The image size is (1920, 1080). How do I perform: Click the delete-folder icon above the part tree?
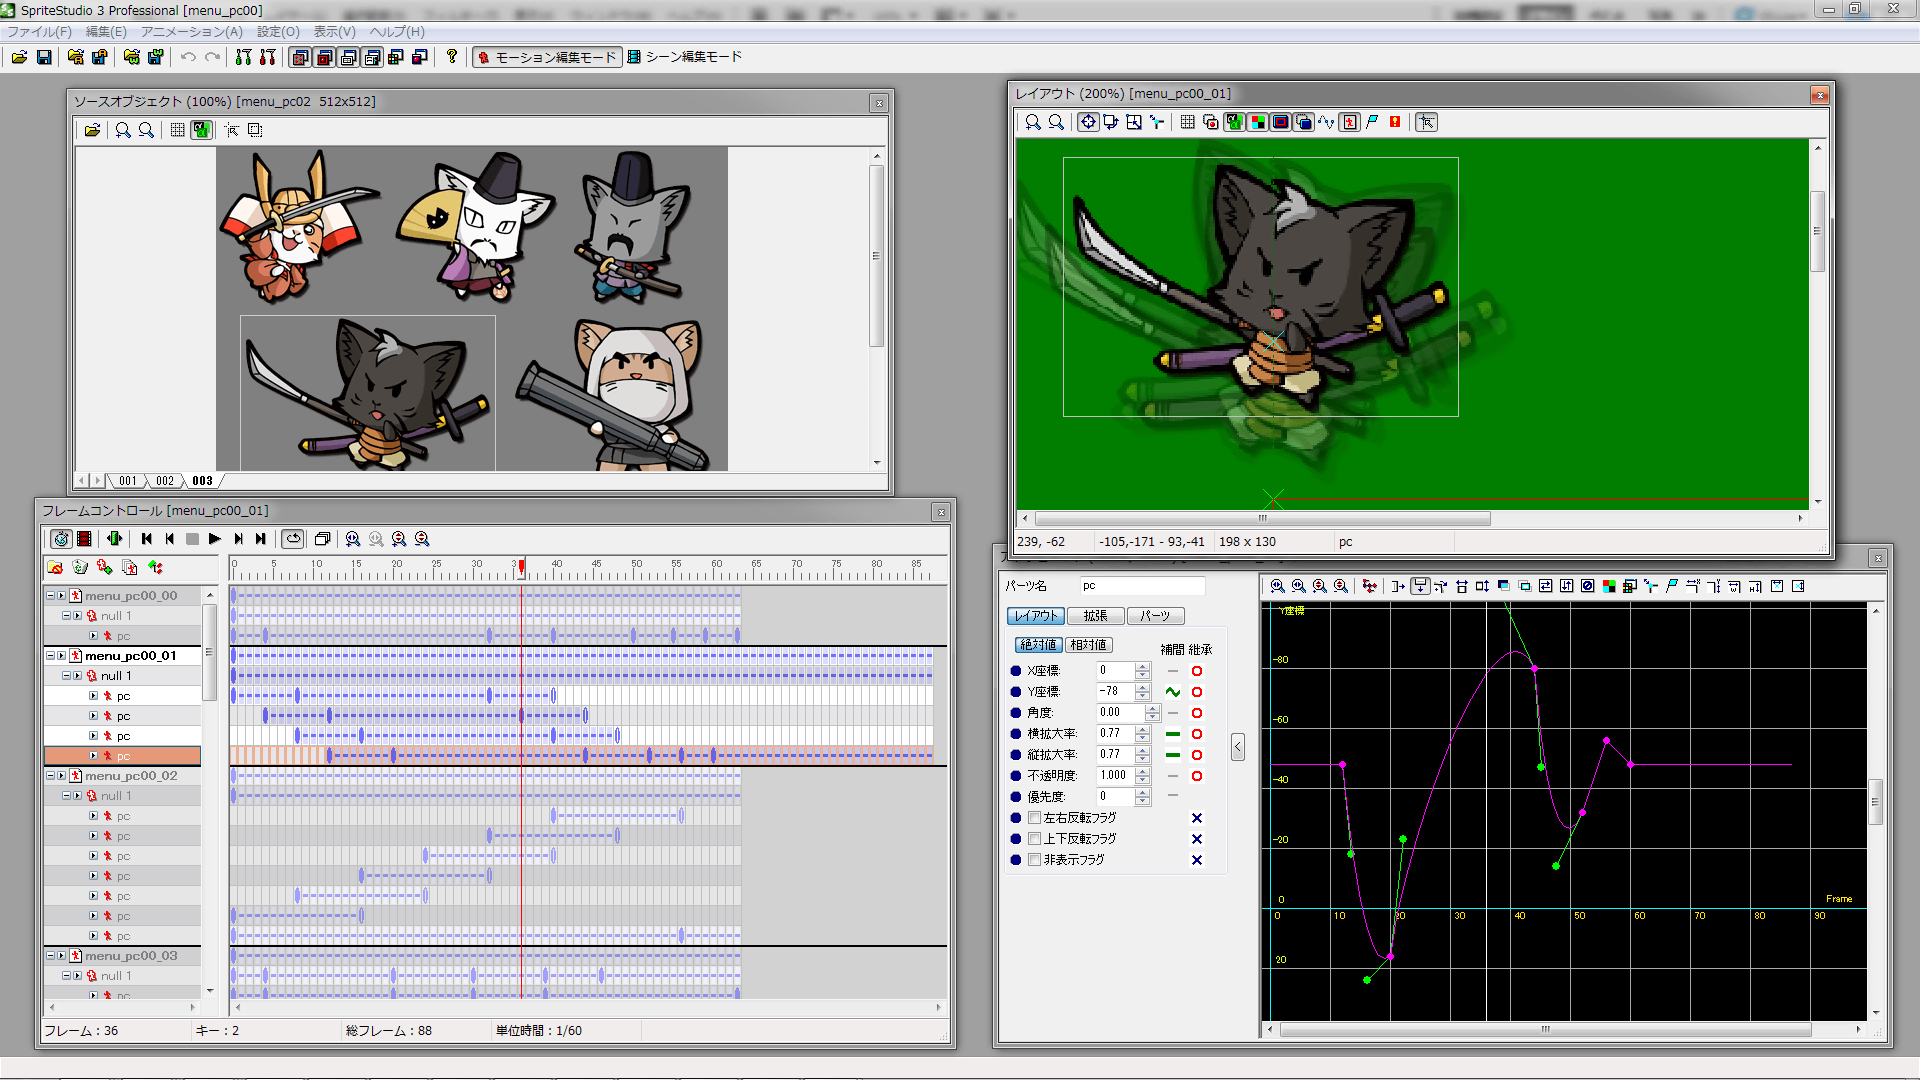(55, 567)
